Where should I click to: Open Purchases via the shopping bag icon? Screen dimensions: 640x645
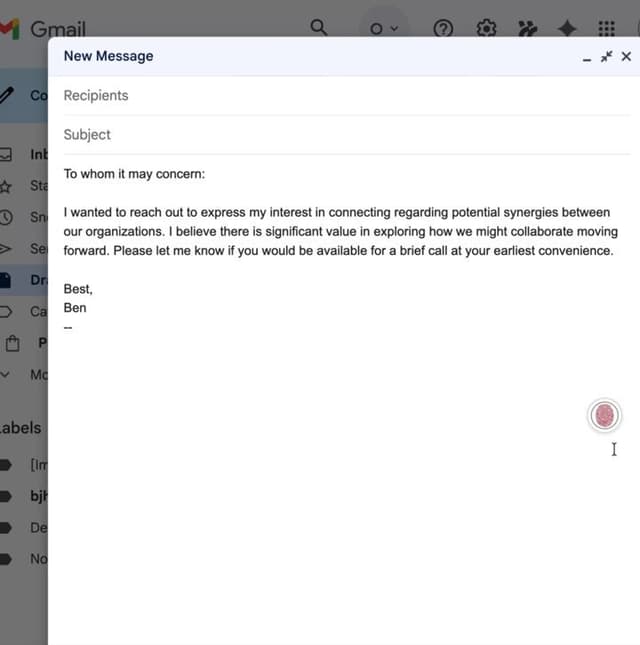(x=13, y=343)
